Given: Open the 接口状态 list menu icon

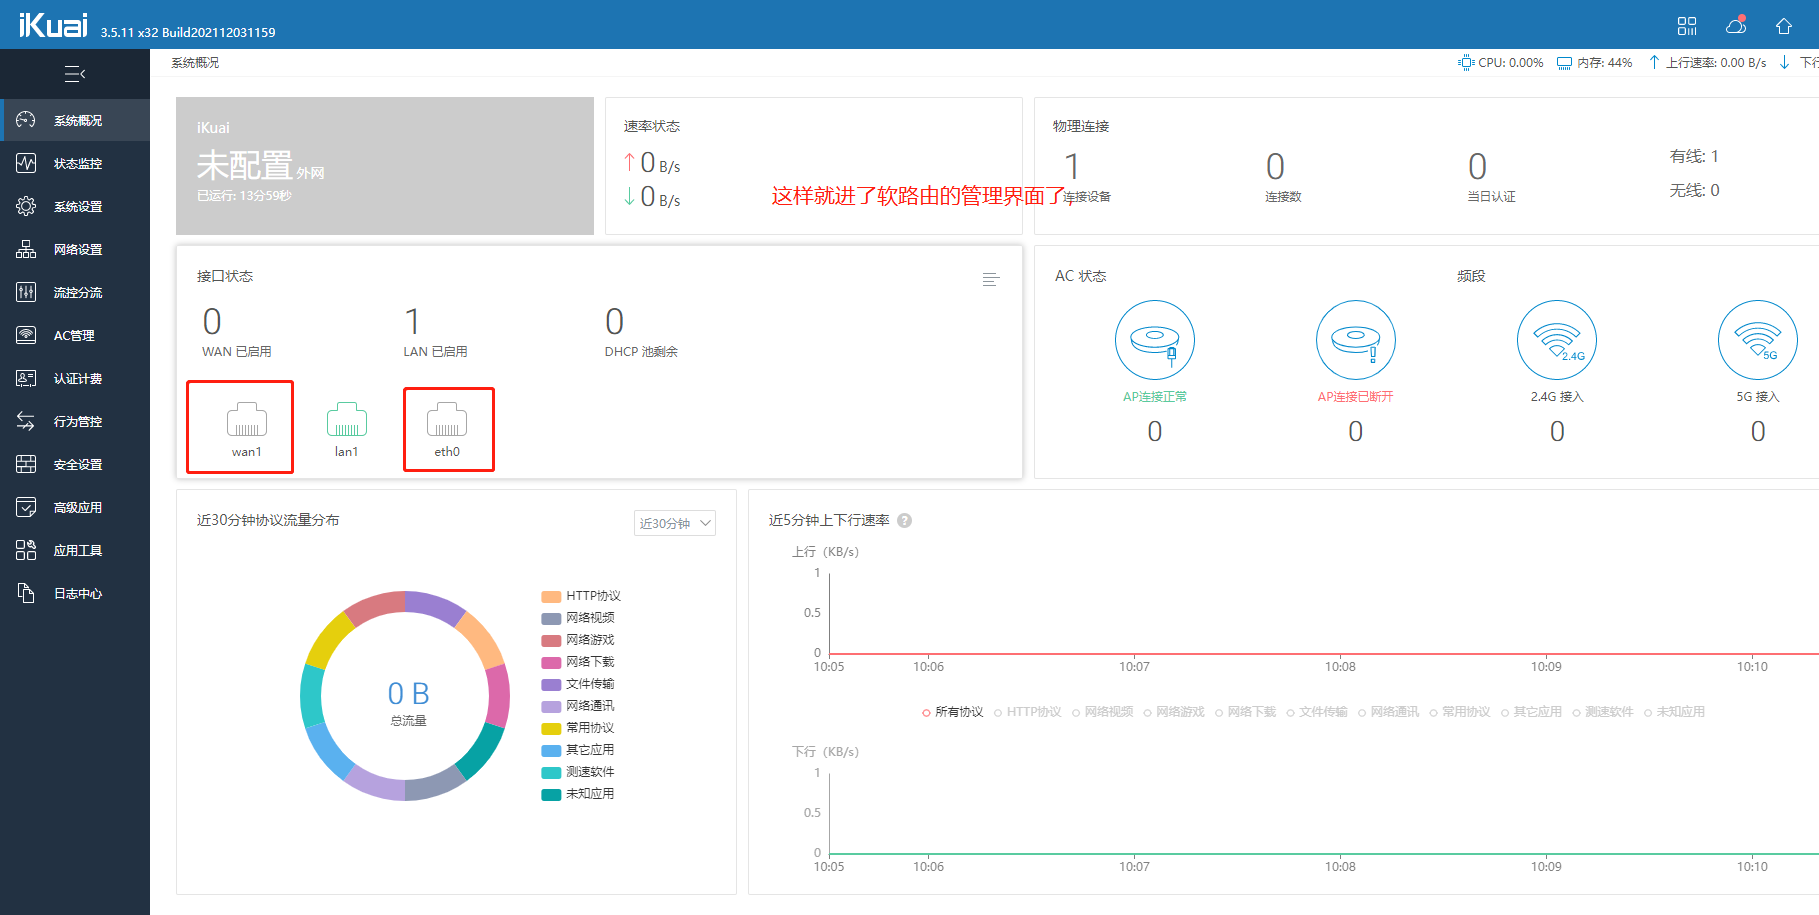Looking at the screenshot, I should [991, 279].
